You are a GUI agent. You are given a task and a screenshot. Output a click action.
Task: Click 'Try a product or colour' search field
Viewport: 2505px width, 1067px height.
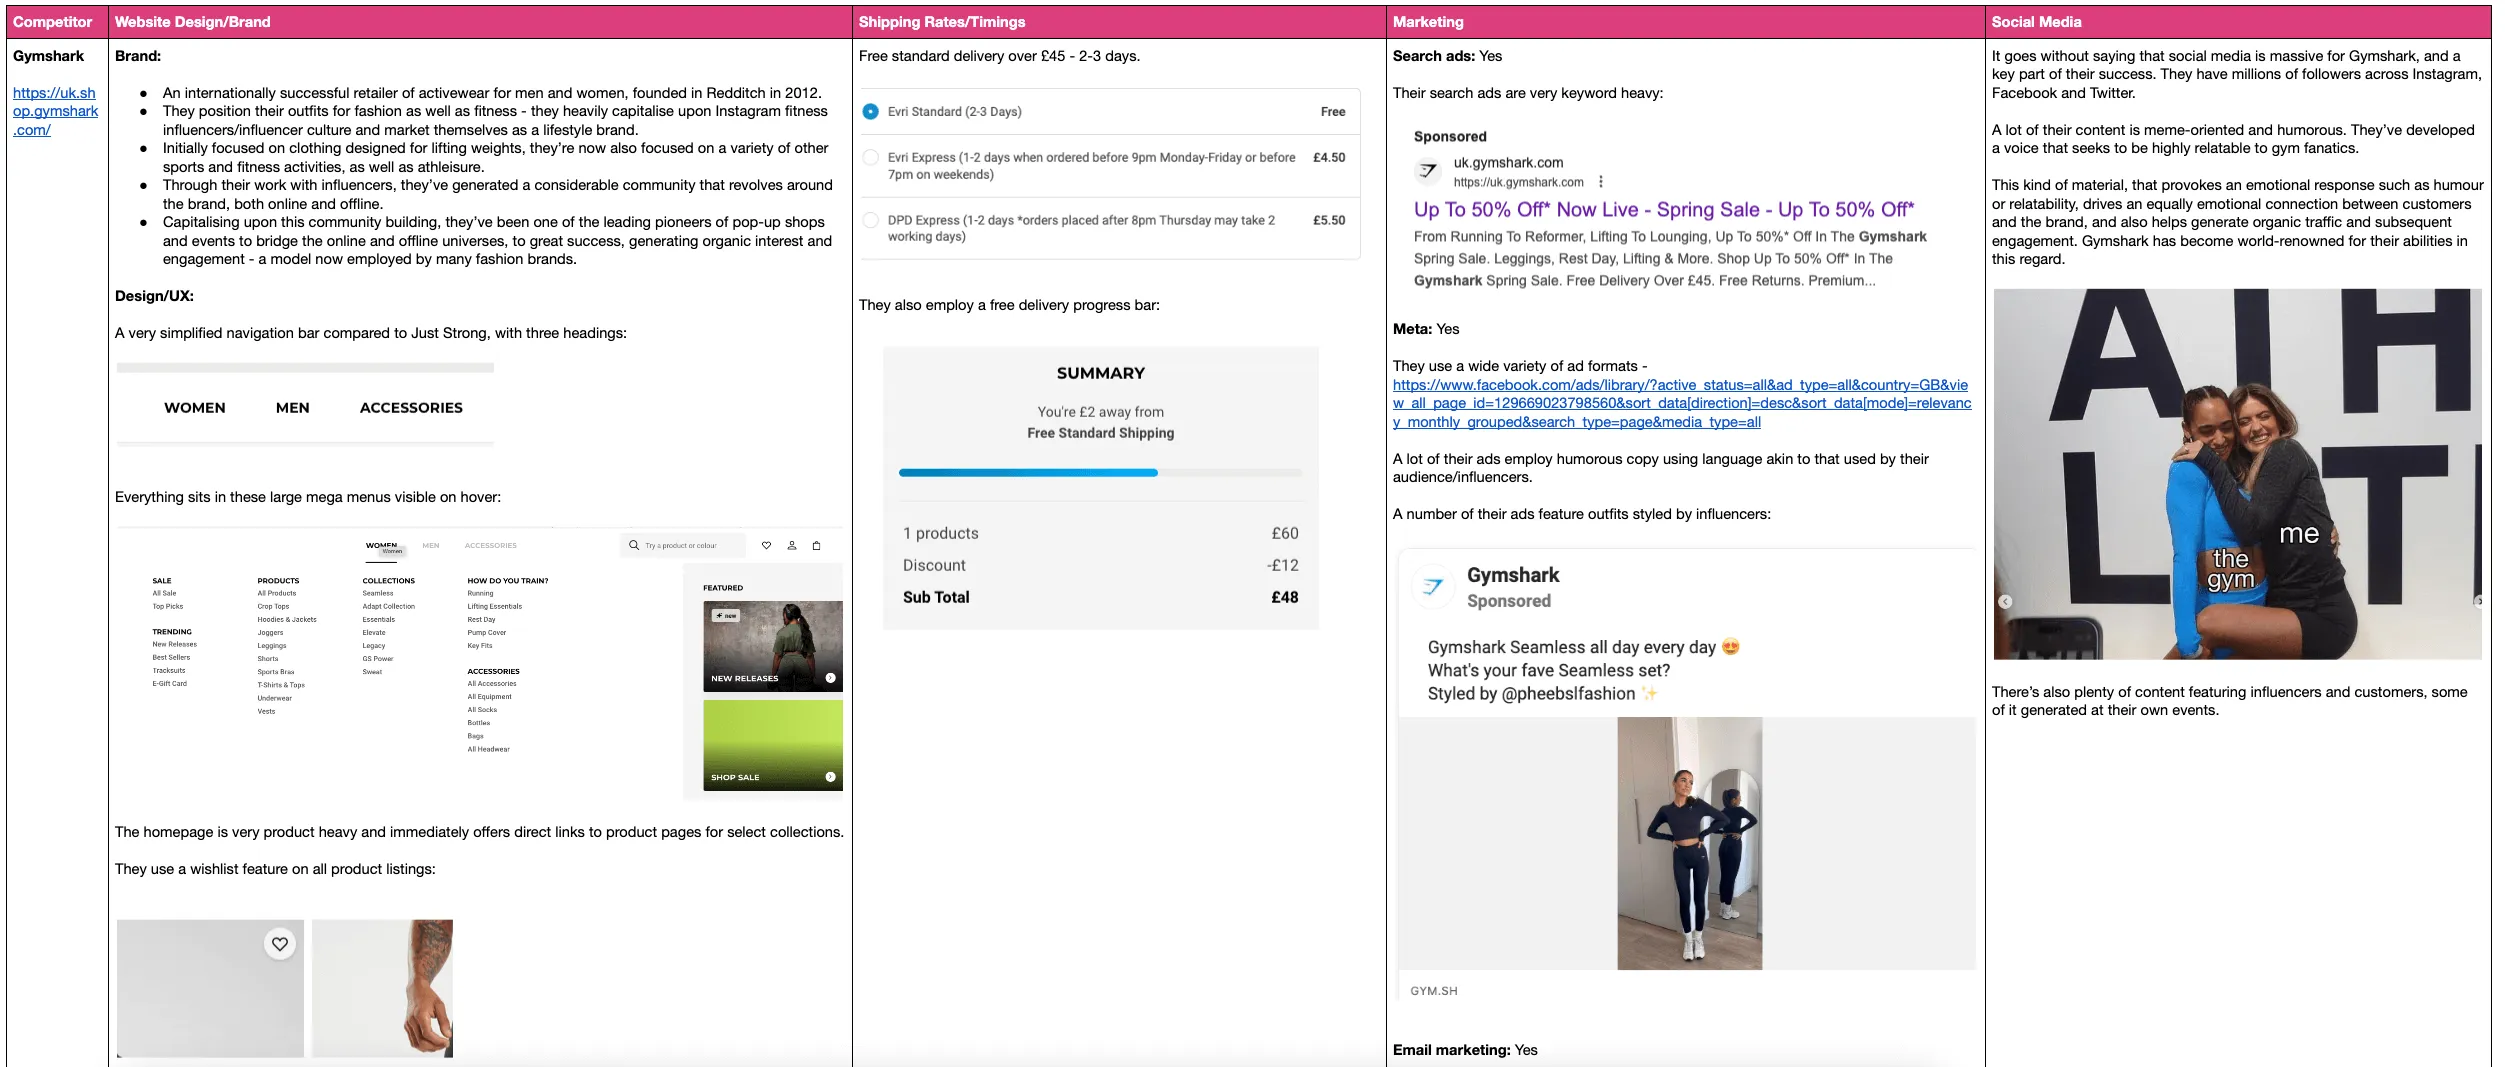(682, 546)
